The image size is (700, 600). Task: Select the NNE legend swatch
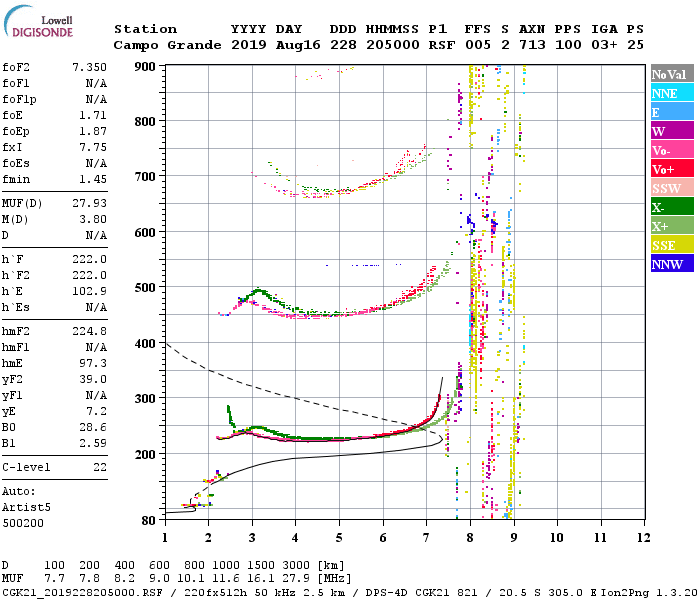click(672, 93)
